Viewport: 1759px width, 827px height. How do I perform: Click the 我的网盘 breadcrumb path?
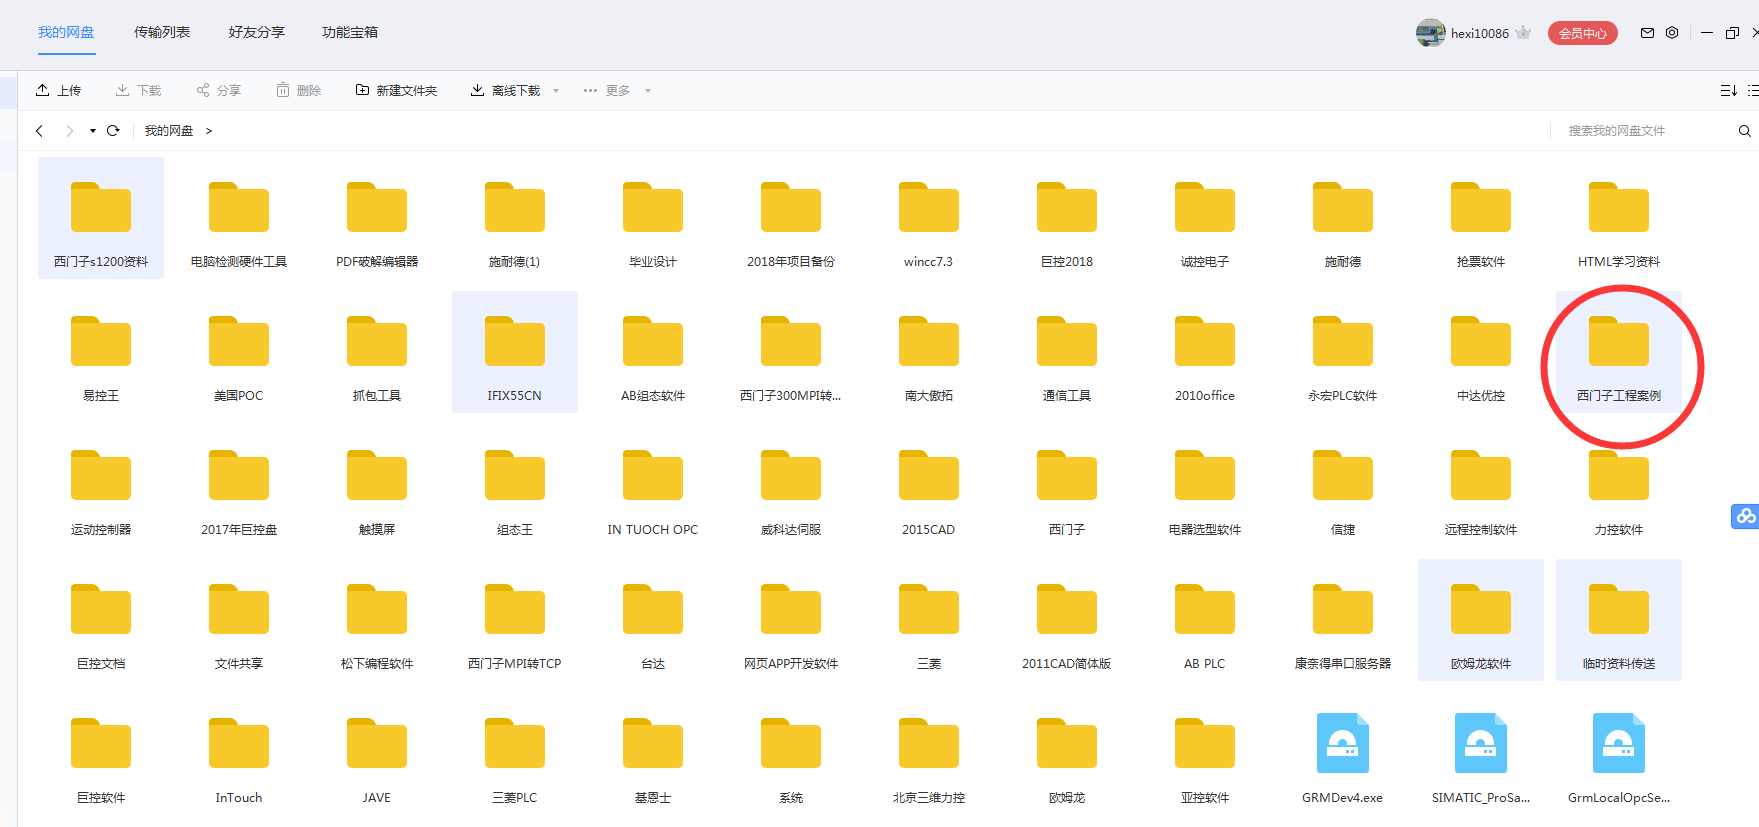click(169, 131)
